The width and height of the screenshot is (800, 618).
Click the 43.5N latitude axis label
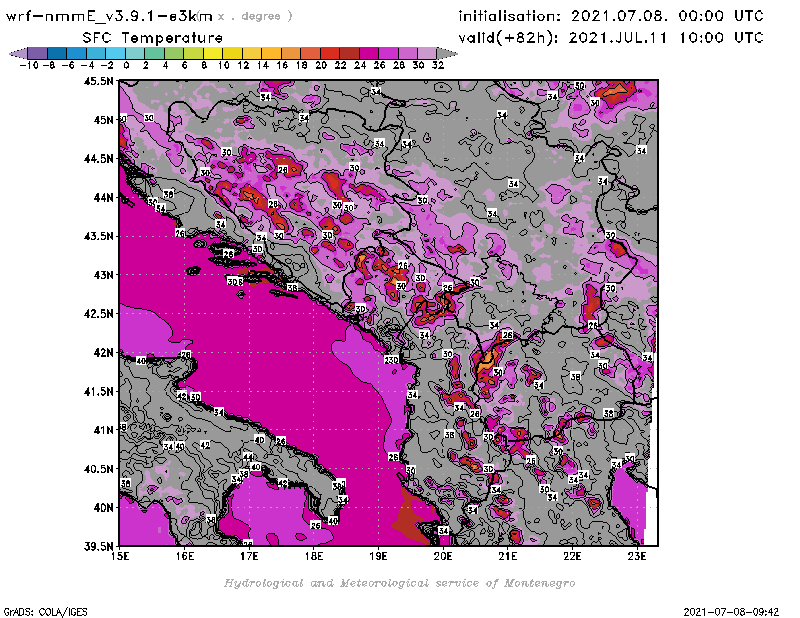(x=98, y=236)
